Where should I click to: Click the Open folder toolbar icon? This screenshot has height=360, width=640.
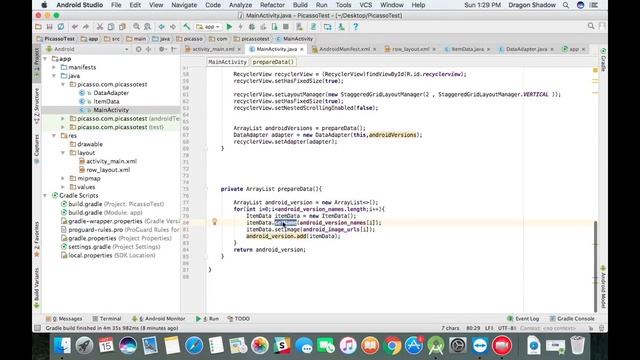38,27
